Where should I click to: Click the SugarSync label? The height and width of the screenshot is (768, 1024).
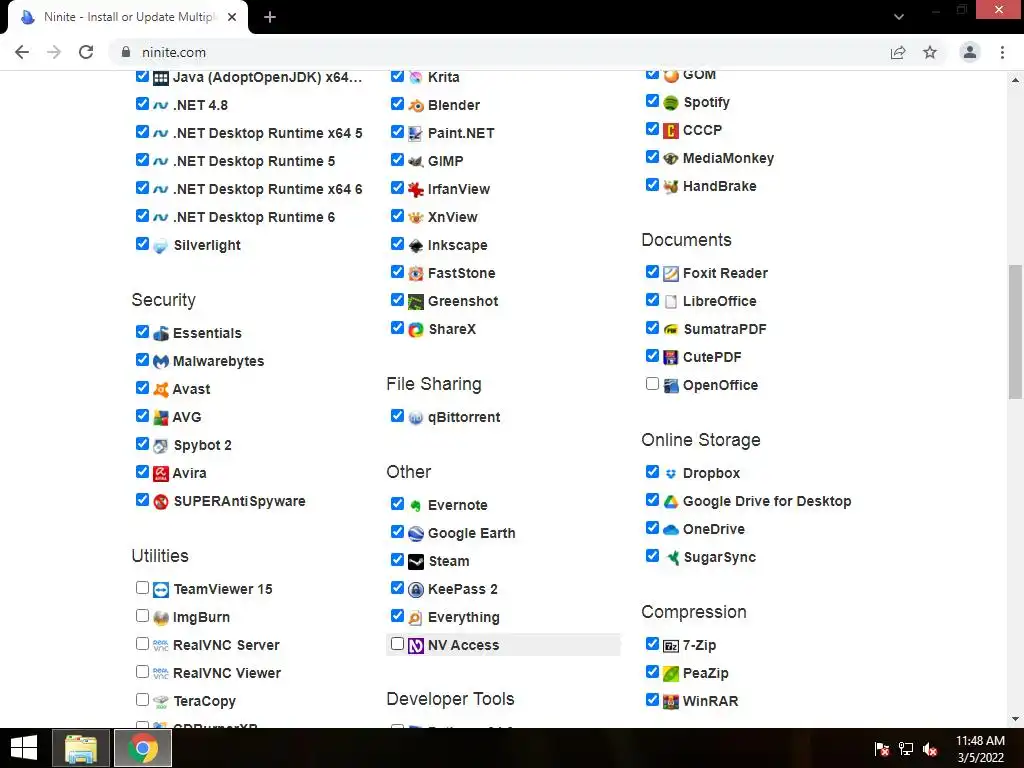[719, 557]
